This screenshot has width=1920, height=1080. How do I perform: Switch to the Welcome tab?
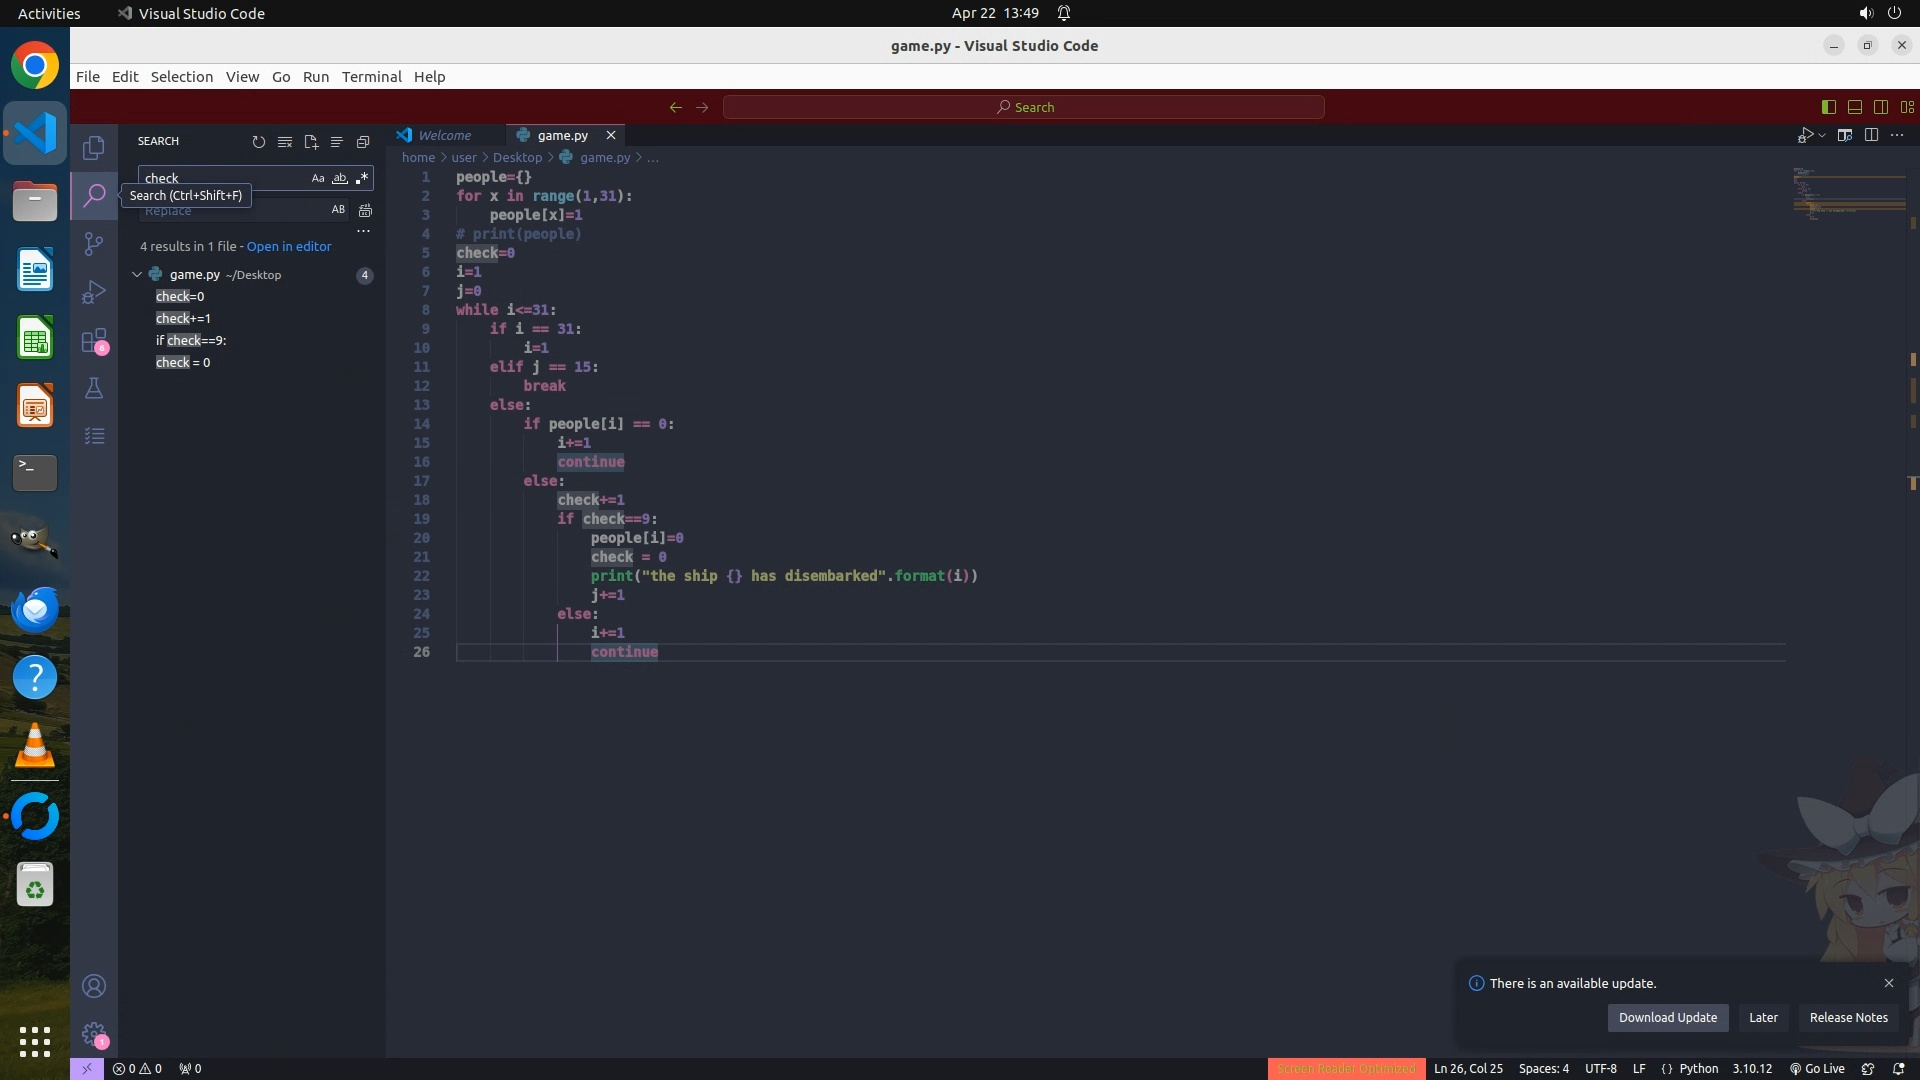tap(444, 135)
